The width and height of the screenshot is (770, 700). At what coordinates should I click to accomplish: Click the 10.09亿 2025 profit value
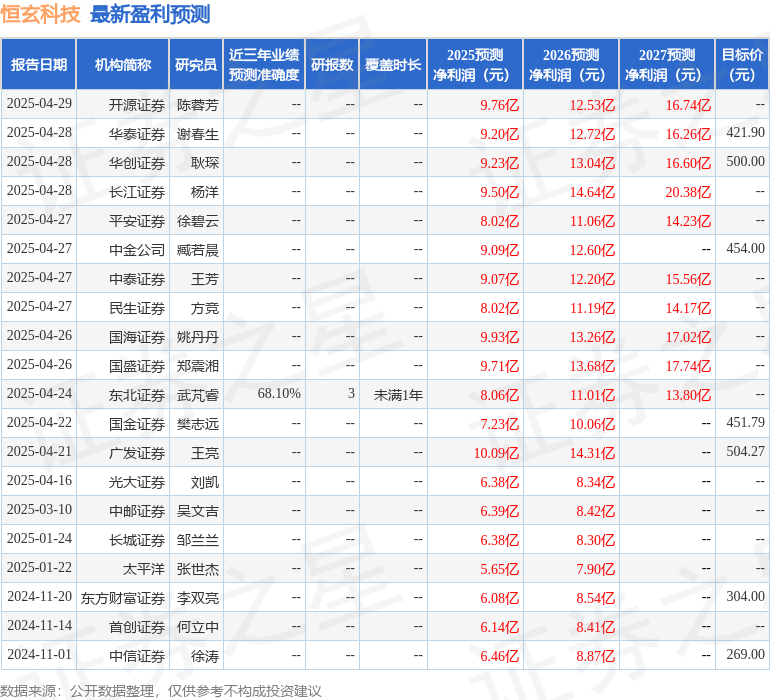[496, 453]
